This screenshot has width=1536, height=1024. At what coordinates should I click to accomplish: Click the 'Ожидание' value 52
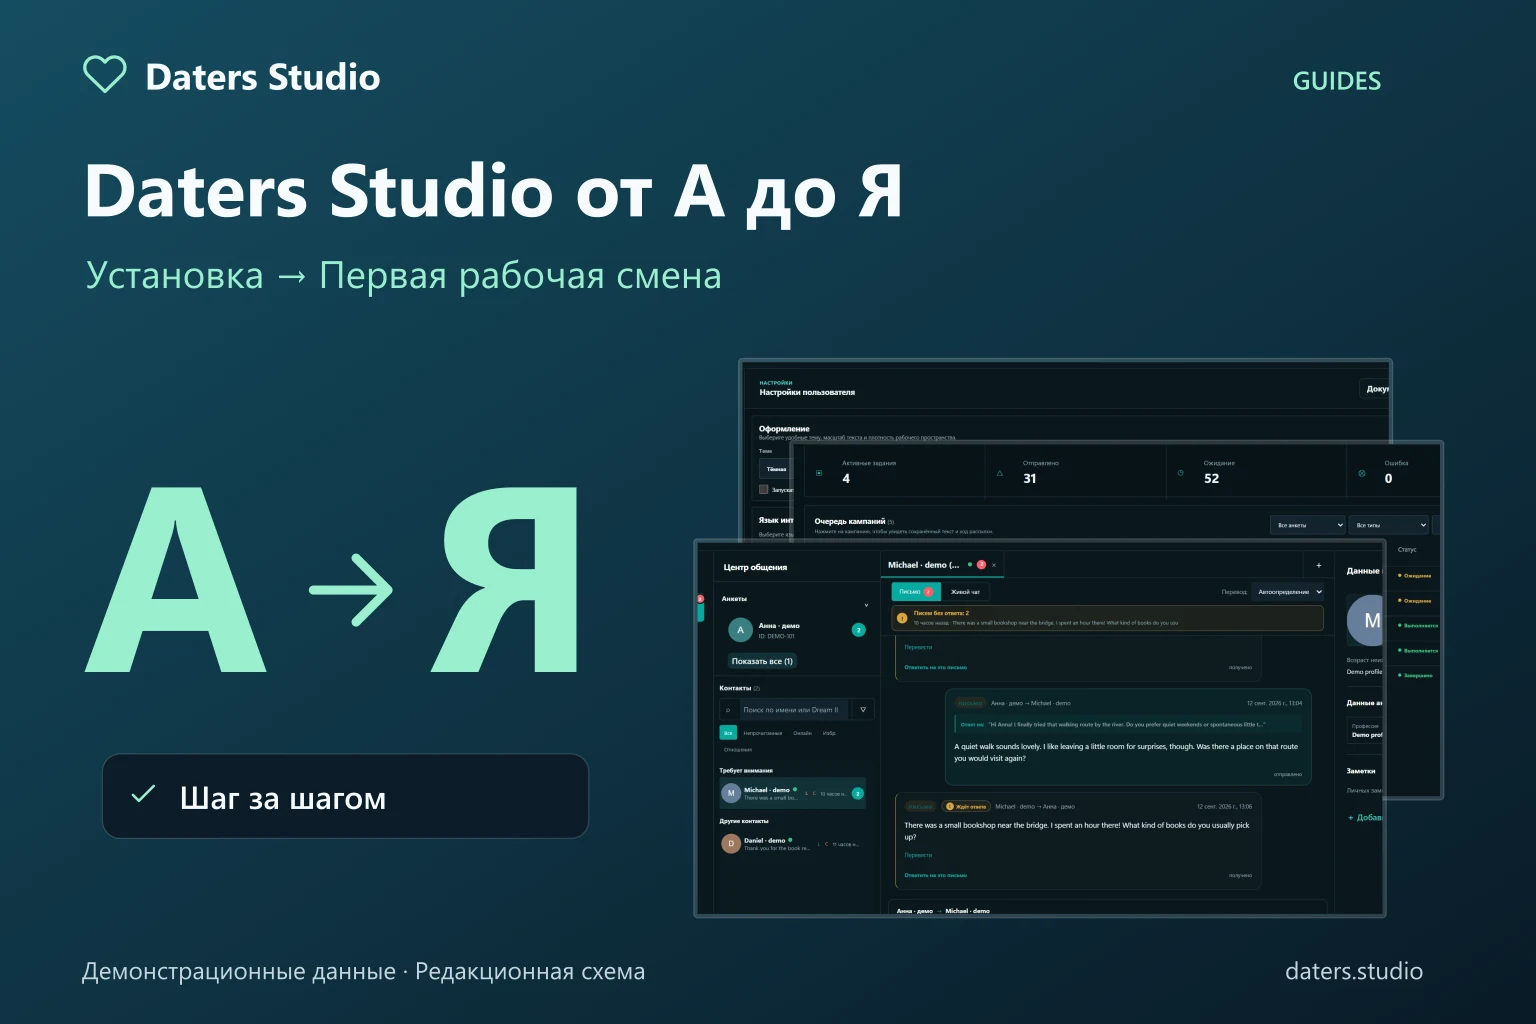coord(1211,478)
